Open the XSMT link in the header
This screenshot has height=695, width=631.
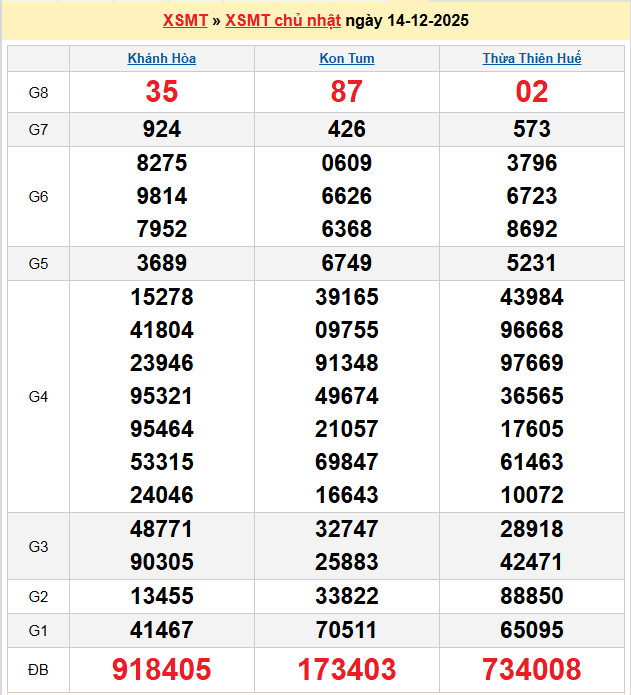tap(184, 20)
